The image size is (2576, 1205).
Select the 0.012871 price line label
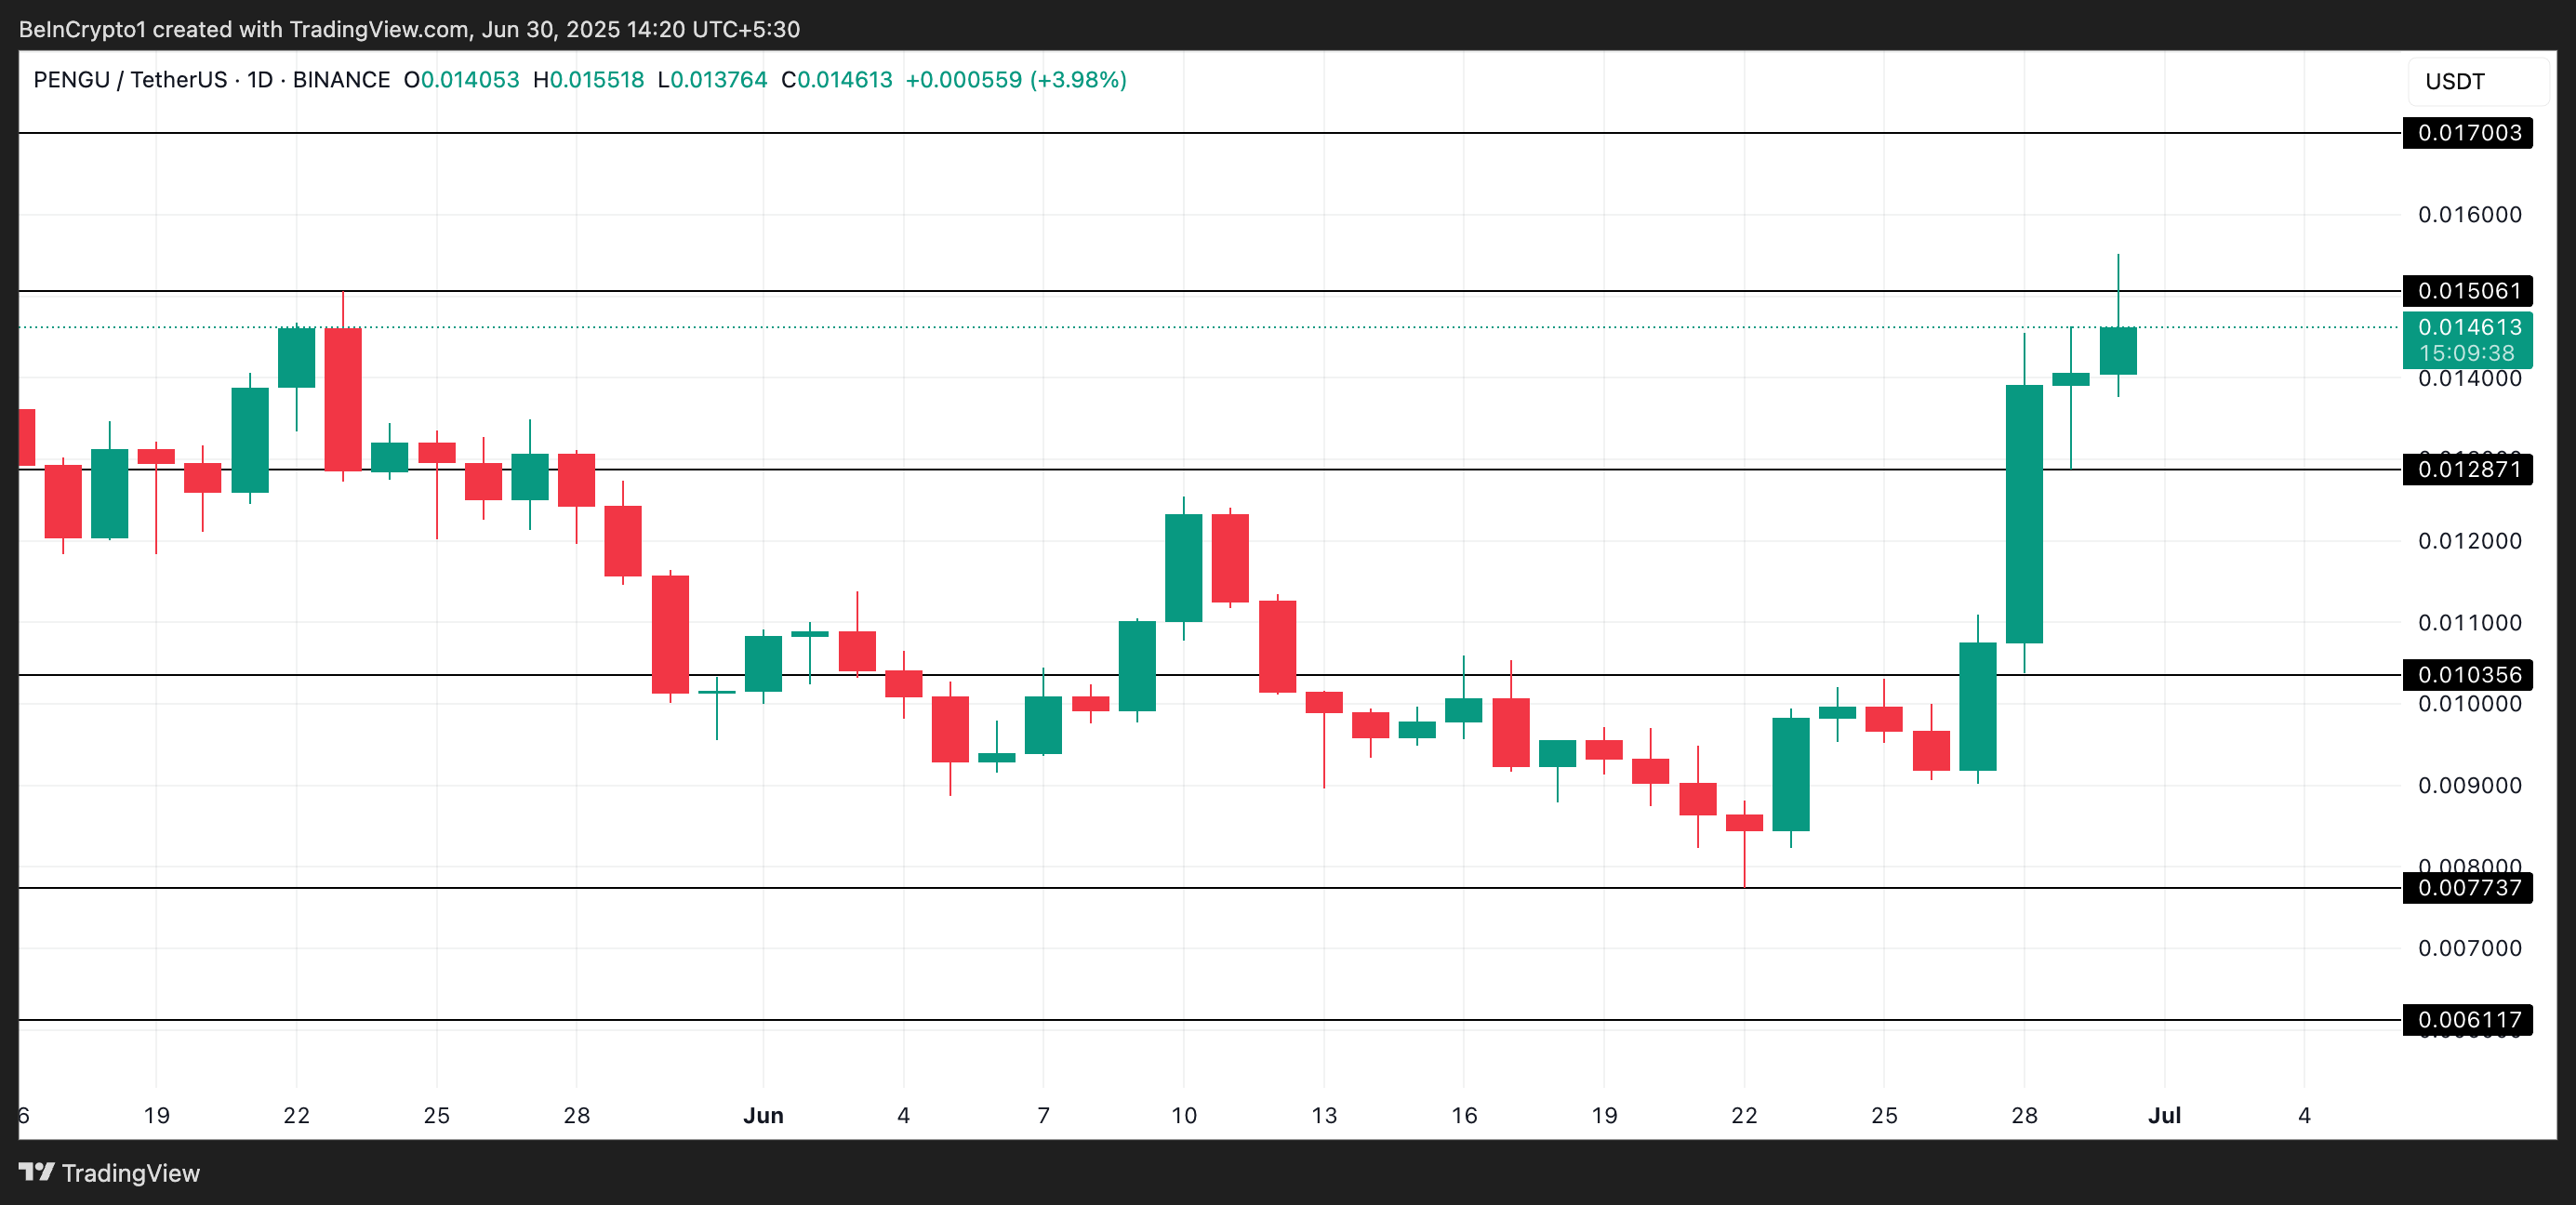pos(2467,469)
